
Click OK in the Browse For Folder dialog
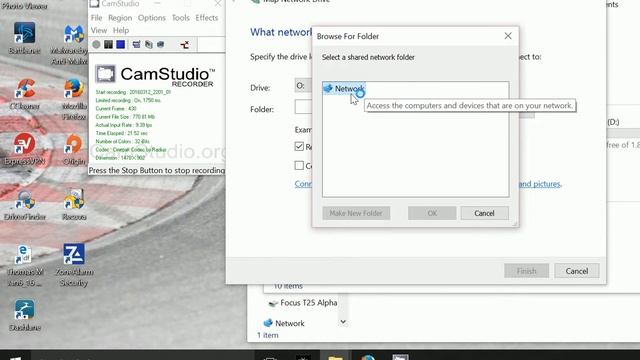432,213
